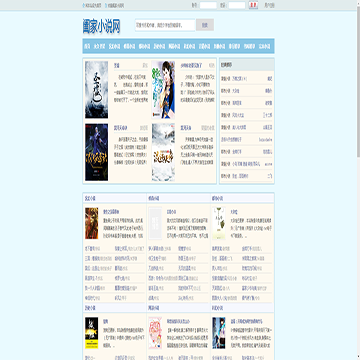The image size is (360, 360).
Task: Open the fiery red-orange cover
Action: tap(92, 223)
